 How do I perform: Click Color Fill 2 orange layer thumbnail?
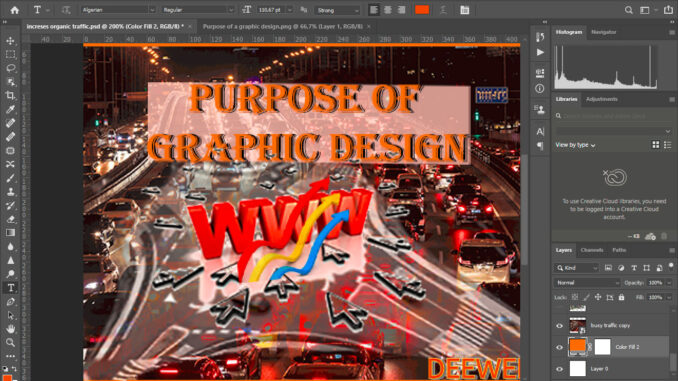tap(577, 347)
